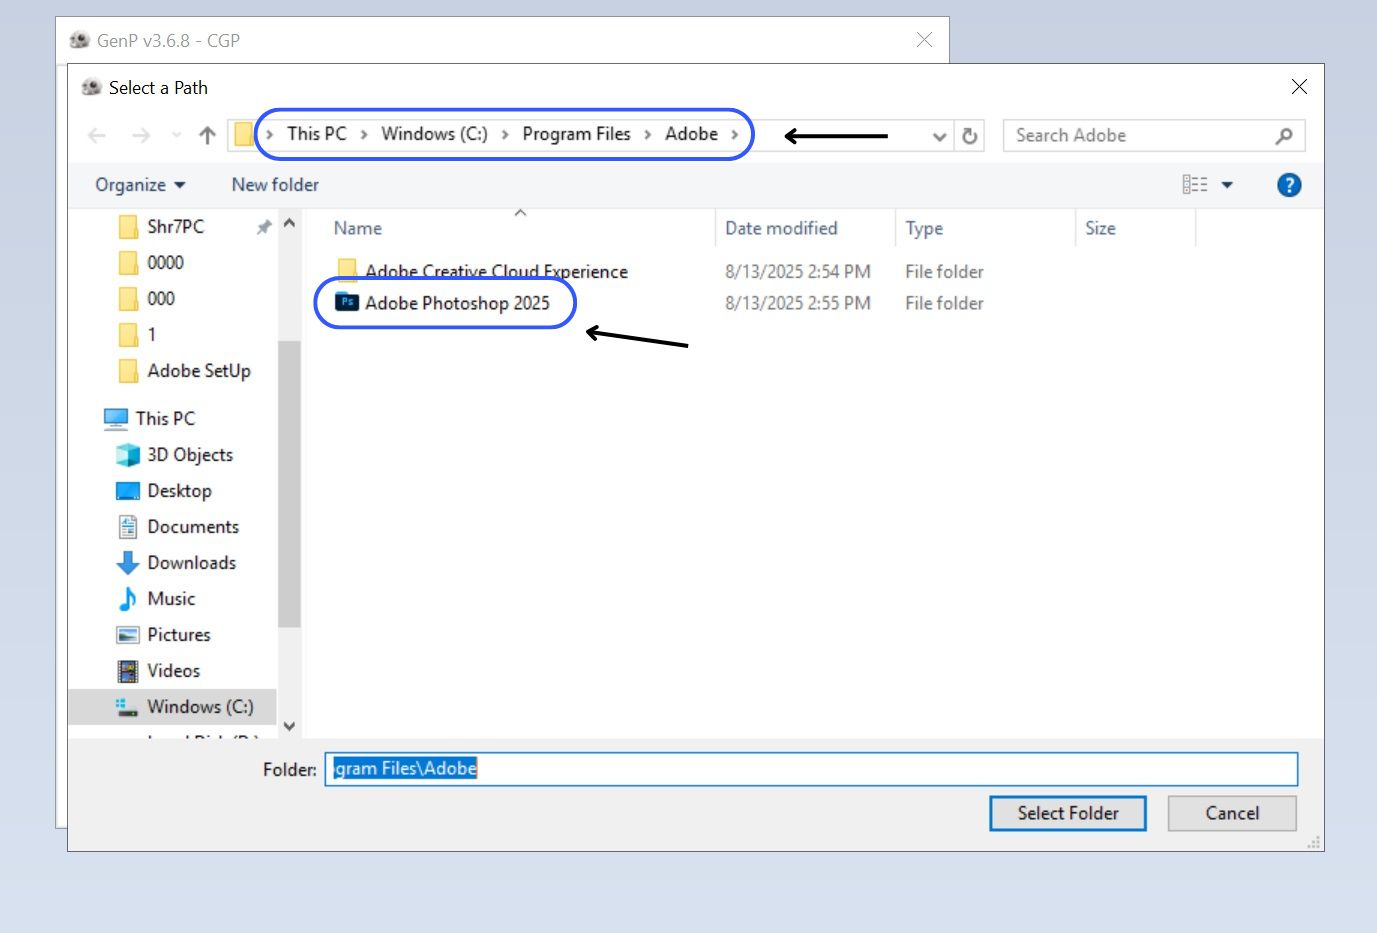
Task: Click This PC in the address path
Action: tap(317, 134)
